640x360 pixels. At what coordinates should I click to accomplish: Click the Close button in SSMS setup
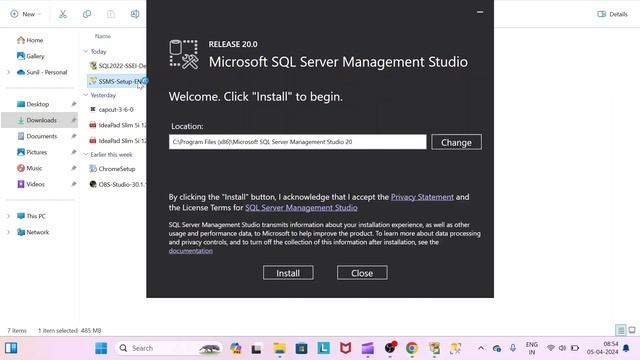point(362,273)
